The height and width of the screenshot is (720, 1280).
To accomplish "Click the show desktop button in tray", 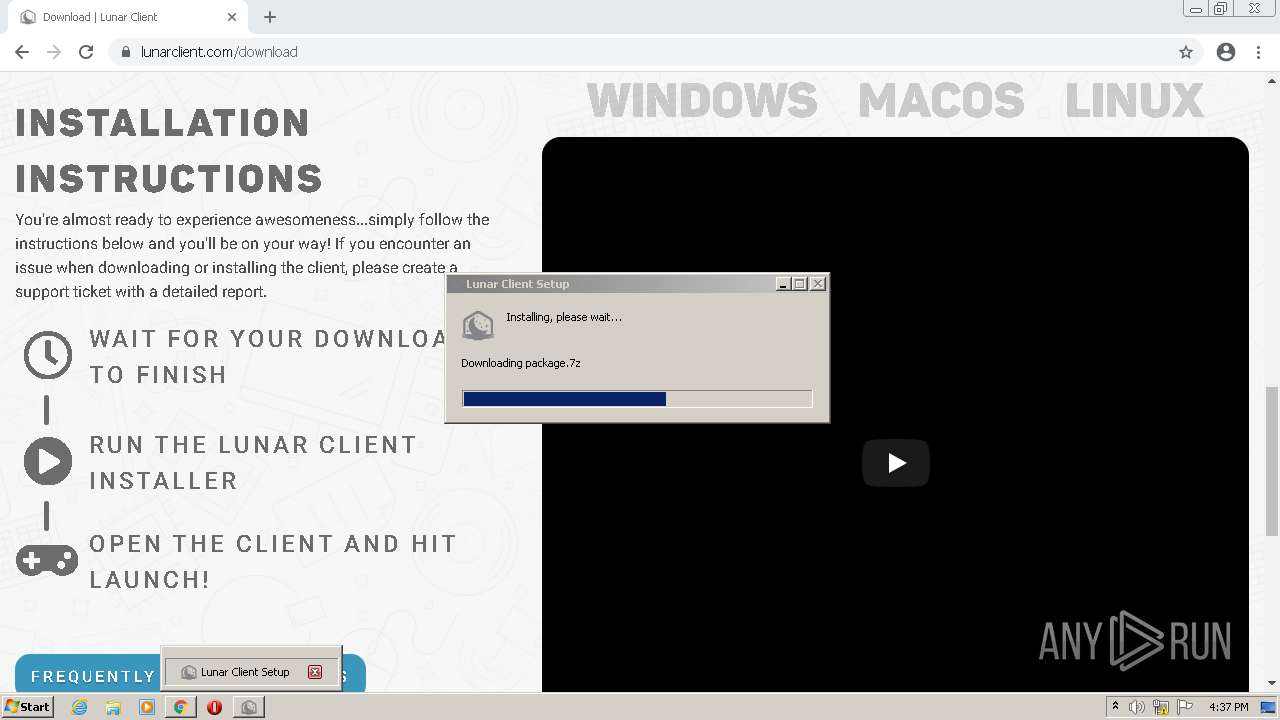I will point(1269,707).
